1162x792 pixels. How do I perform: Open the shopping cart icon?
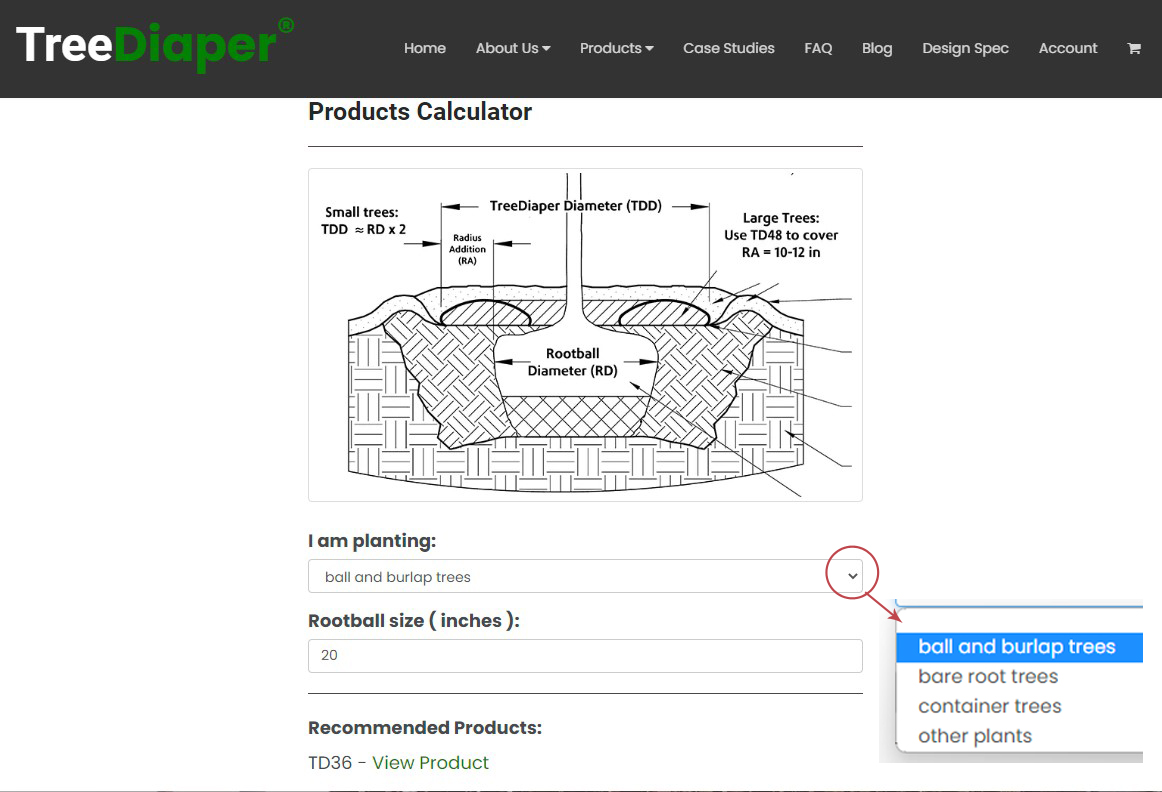click(1134, 48)
